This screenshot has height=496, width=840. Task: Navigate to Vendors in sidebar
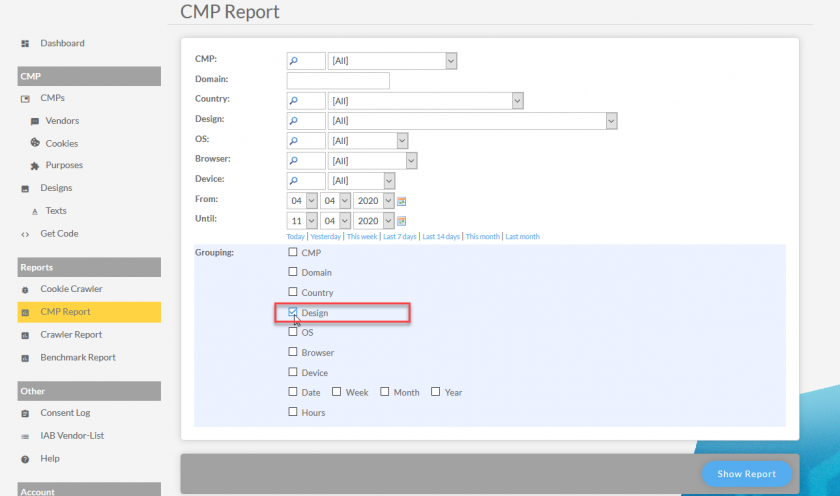point(62,121)
